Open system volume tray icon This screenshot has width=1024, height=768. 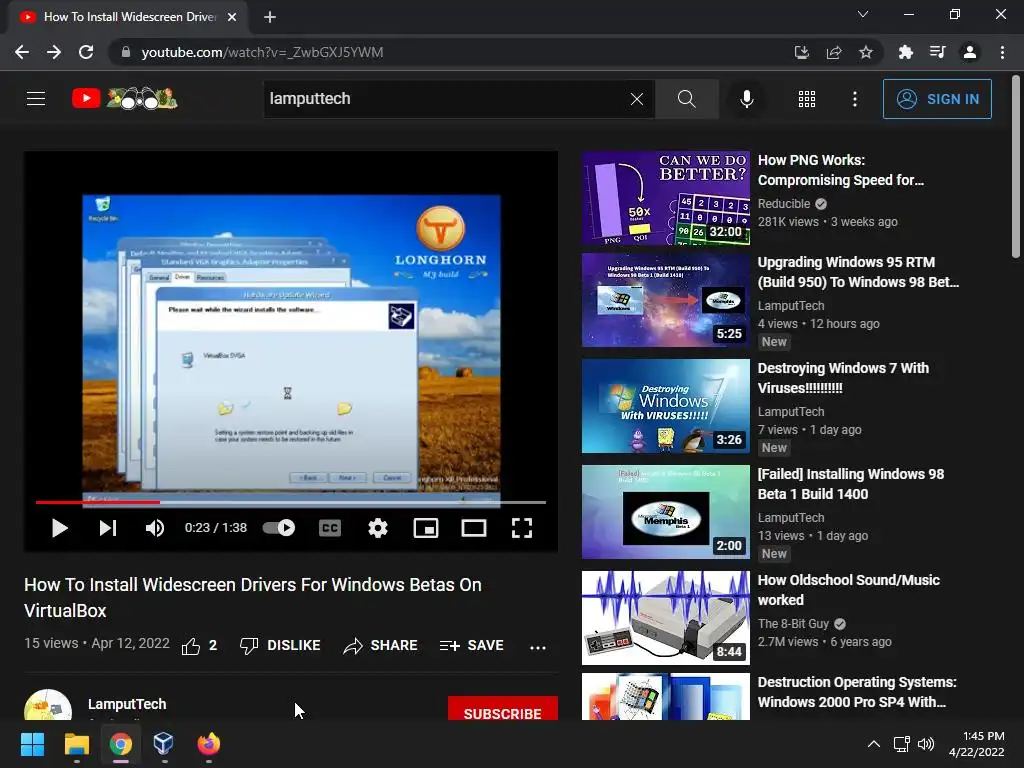click(x=925, y=744)
